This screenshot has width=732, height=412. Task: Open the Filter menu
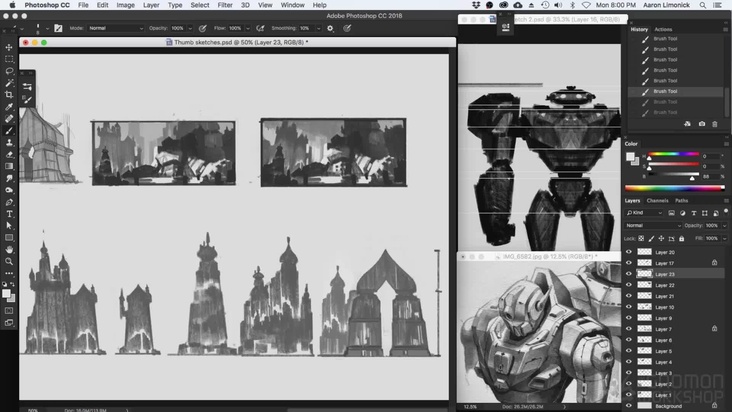pos(225,5)
